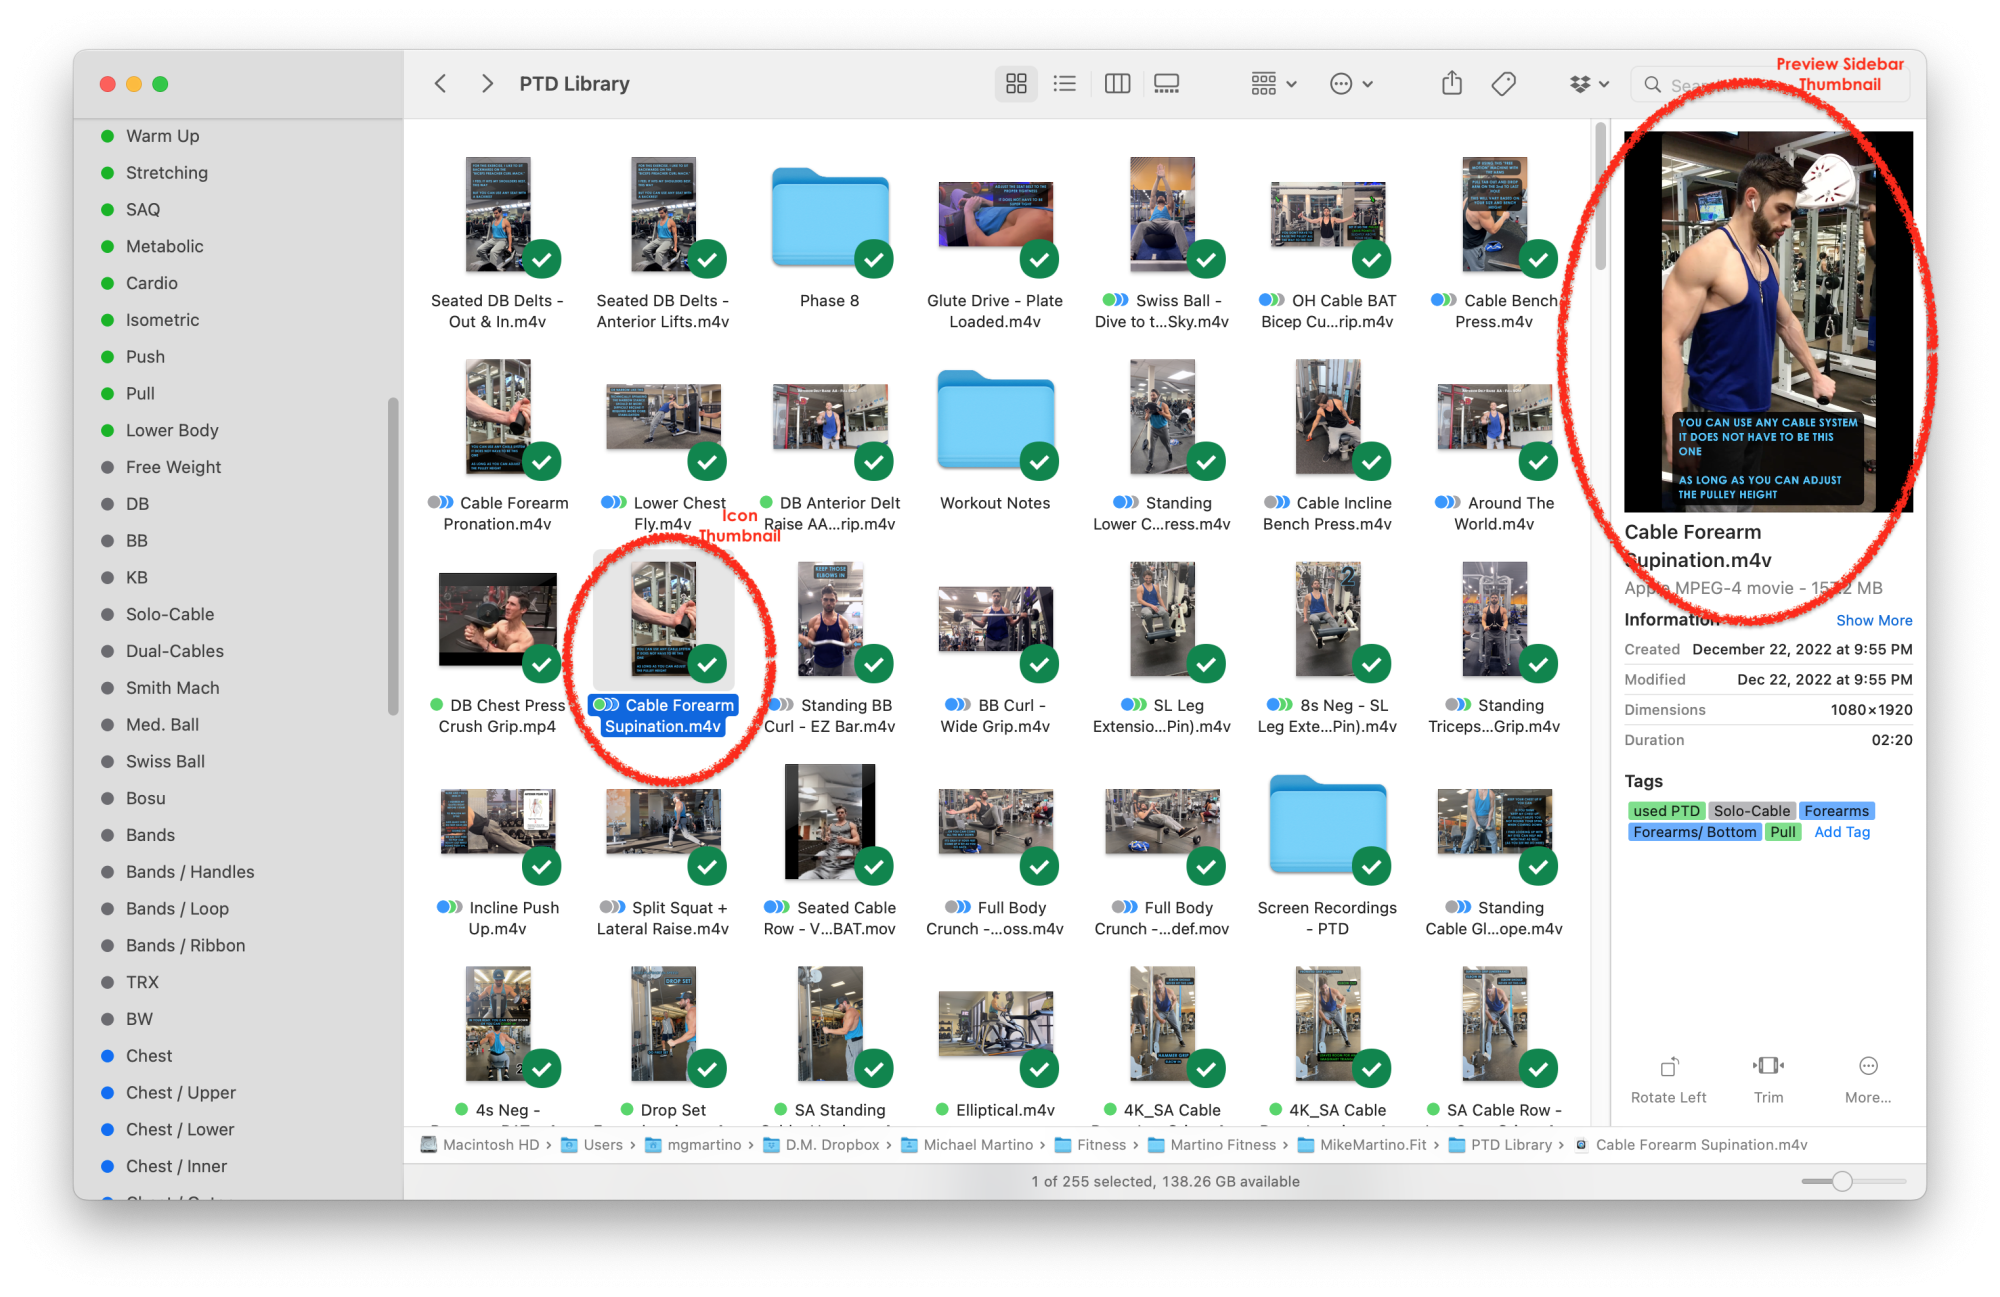Viewport: 2000px width, 1297px height.
Task: Open the Share icon in the toolbar
Action: tap(1451, 83)
